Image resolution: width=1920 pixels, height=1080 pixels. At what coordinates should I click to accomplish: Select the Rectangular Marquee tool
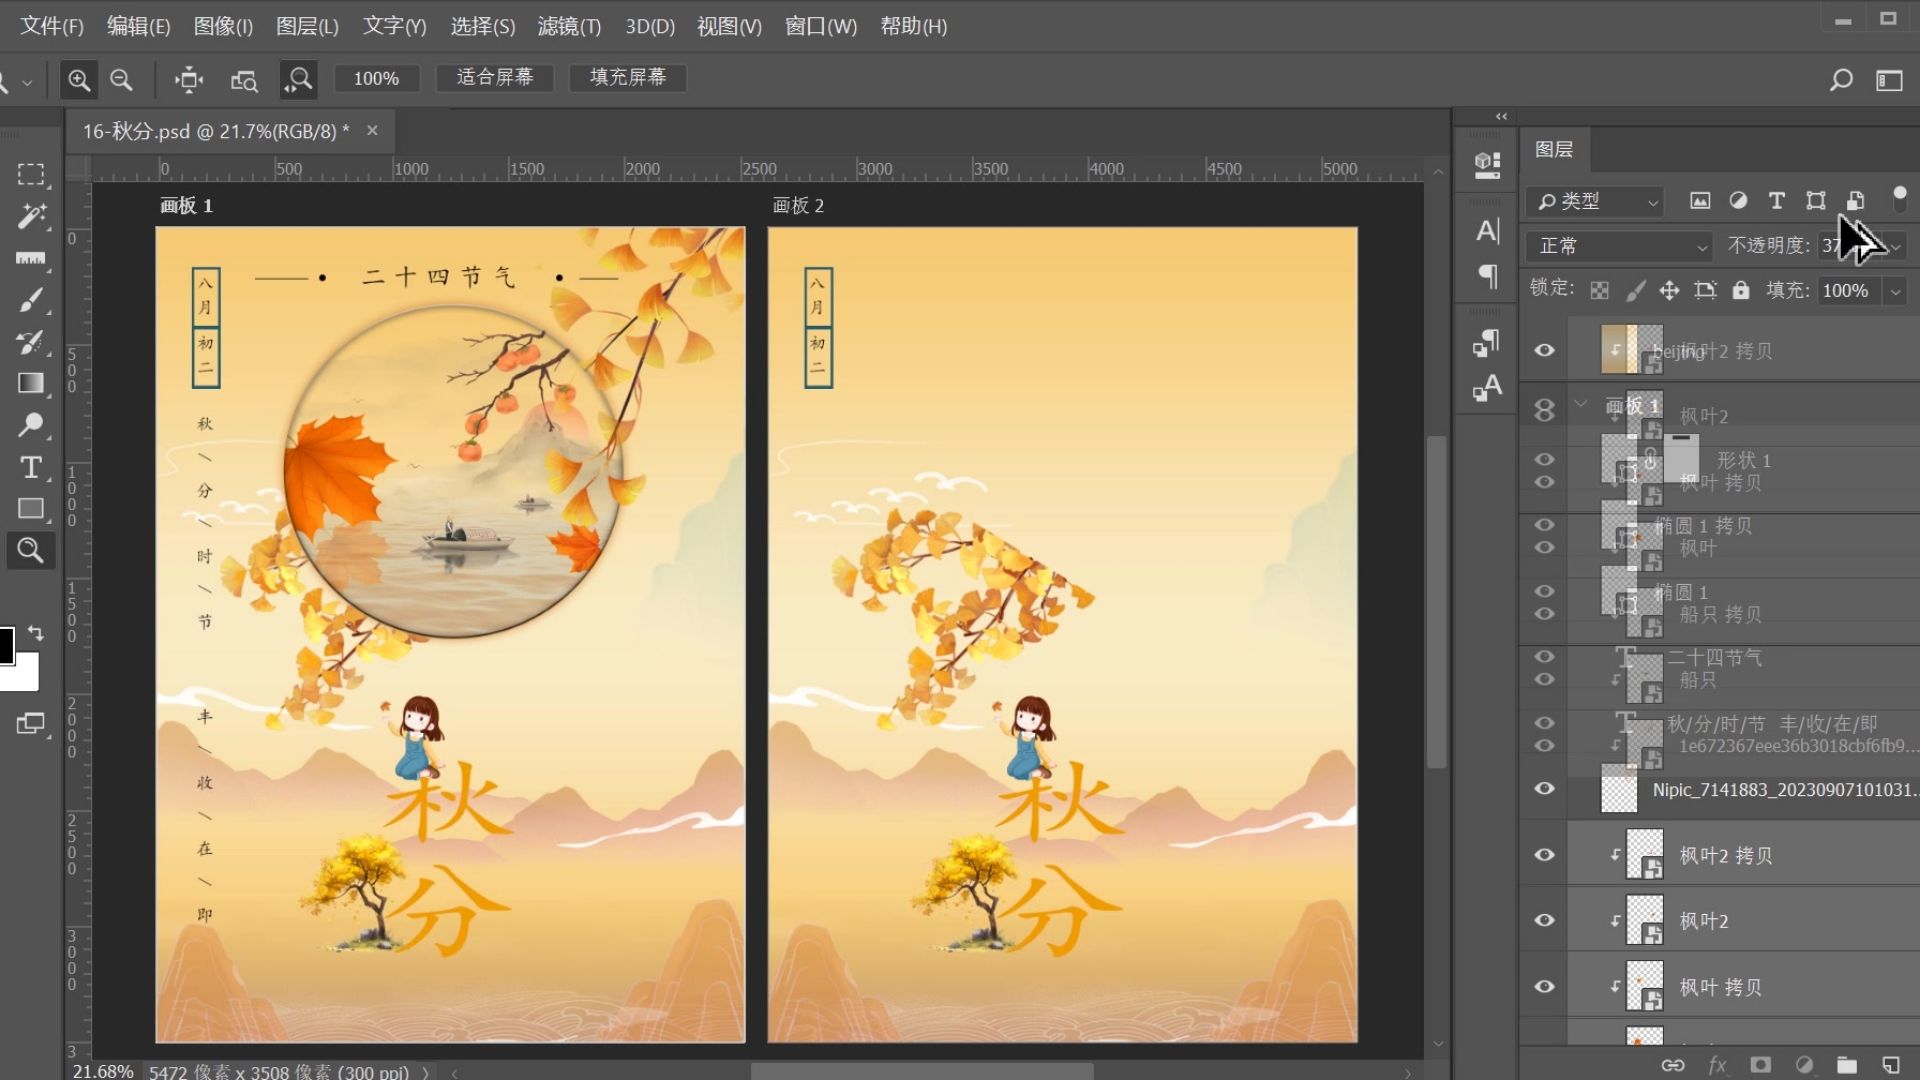[x=30, y=173]
